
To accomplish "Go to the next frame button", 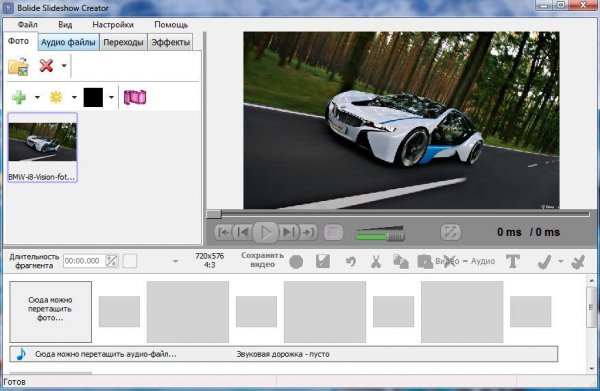I will point(289,232).
